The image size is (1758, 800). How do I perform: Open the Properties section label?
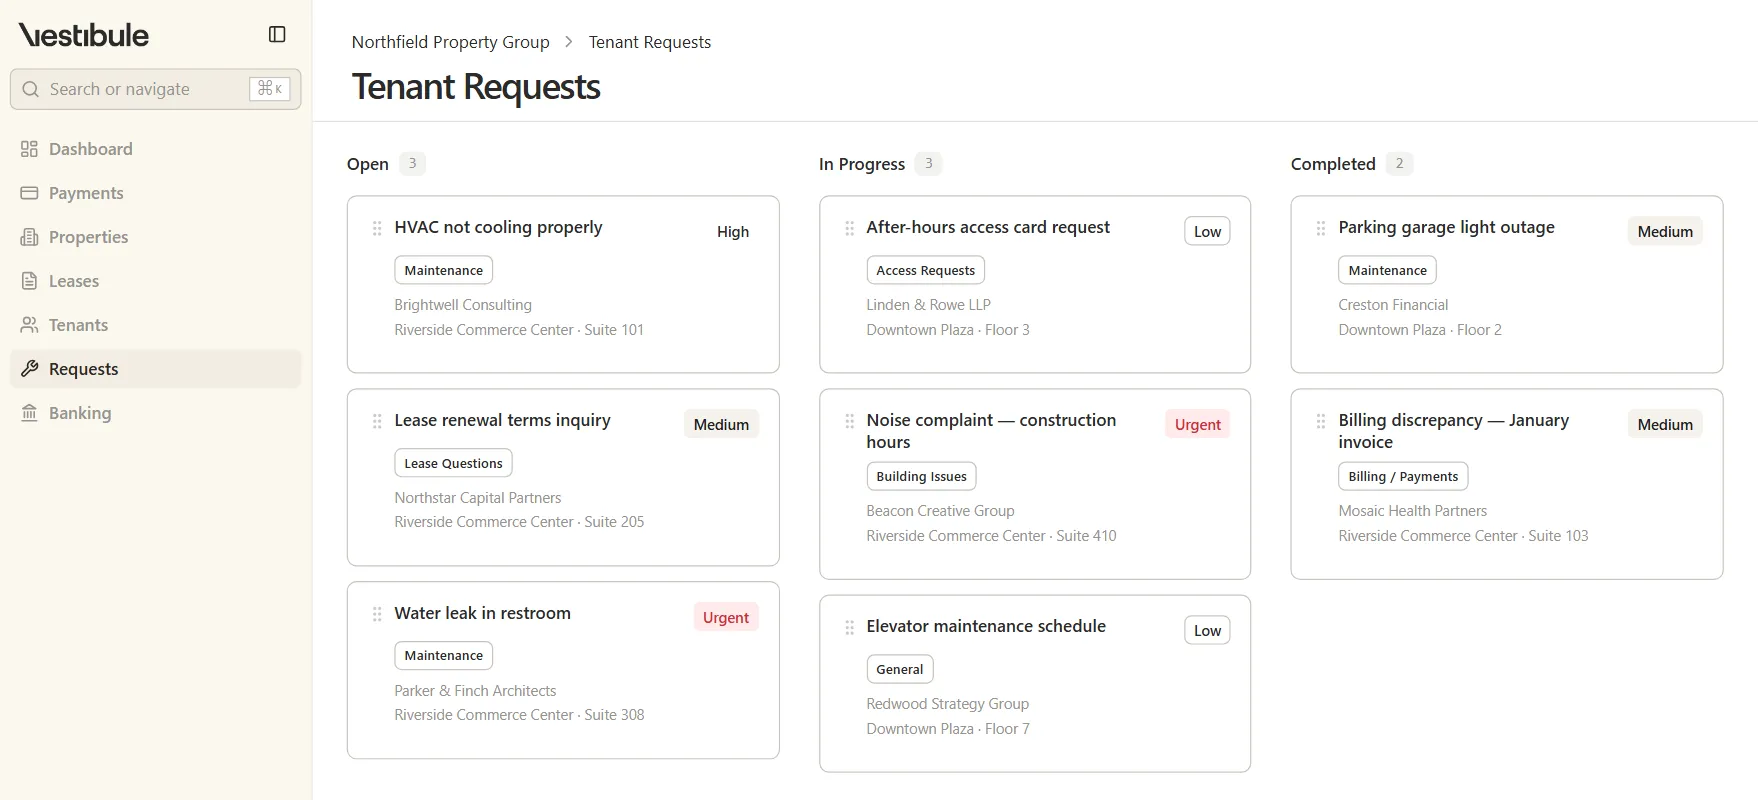point(89,237)
